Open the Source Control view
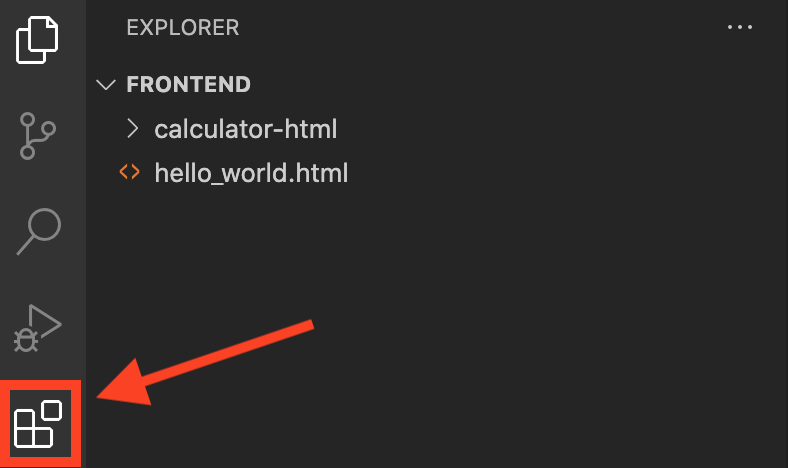 [38, 136]
